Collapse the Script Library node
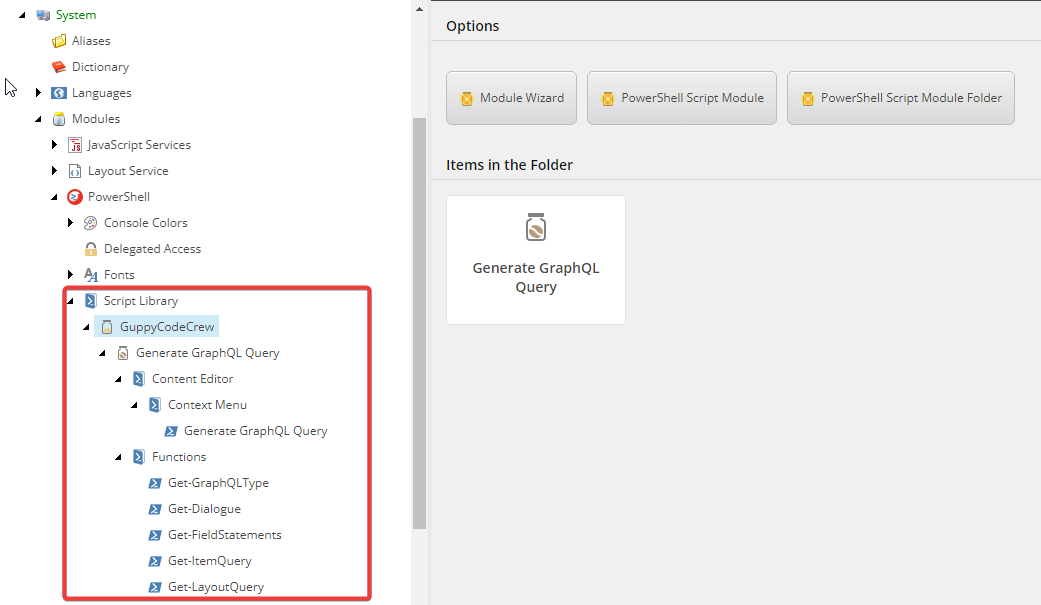The image size is (1041, 605). (x=69, y=300)
